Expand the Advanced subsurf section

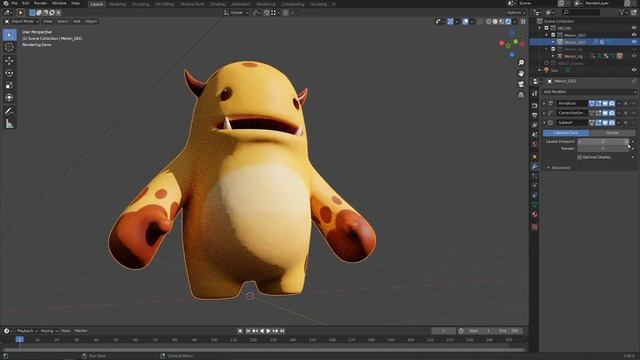559,168
